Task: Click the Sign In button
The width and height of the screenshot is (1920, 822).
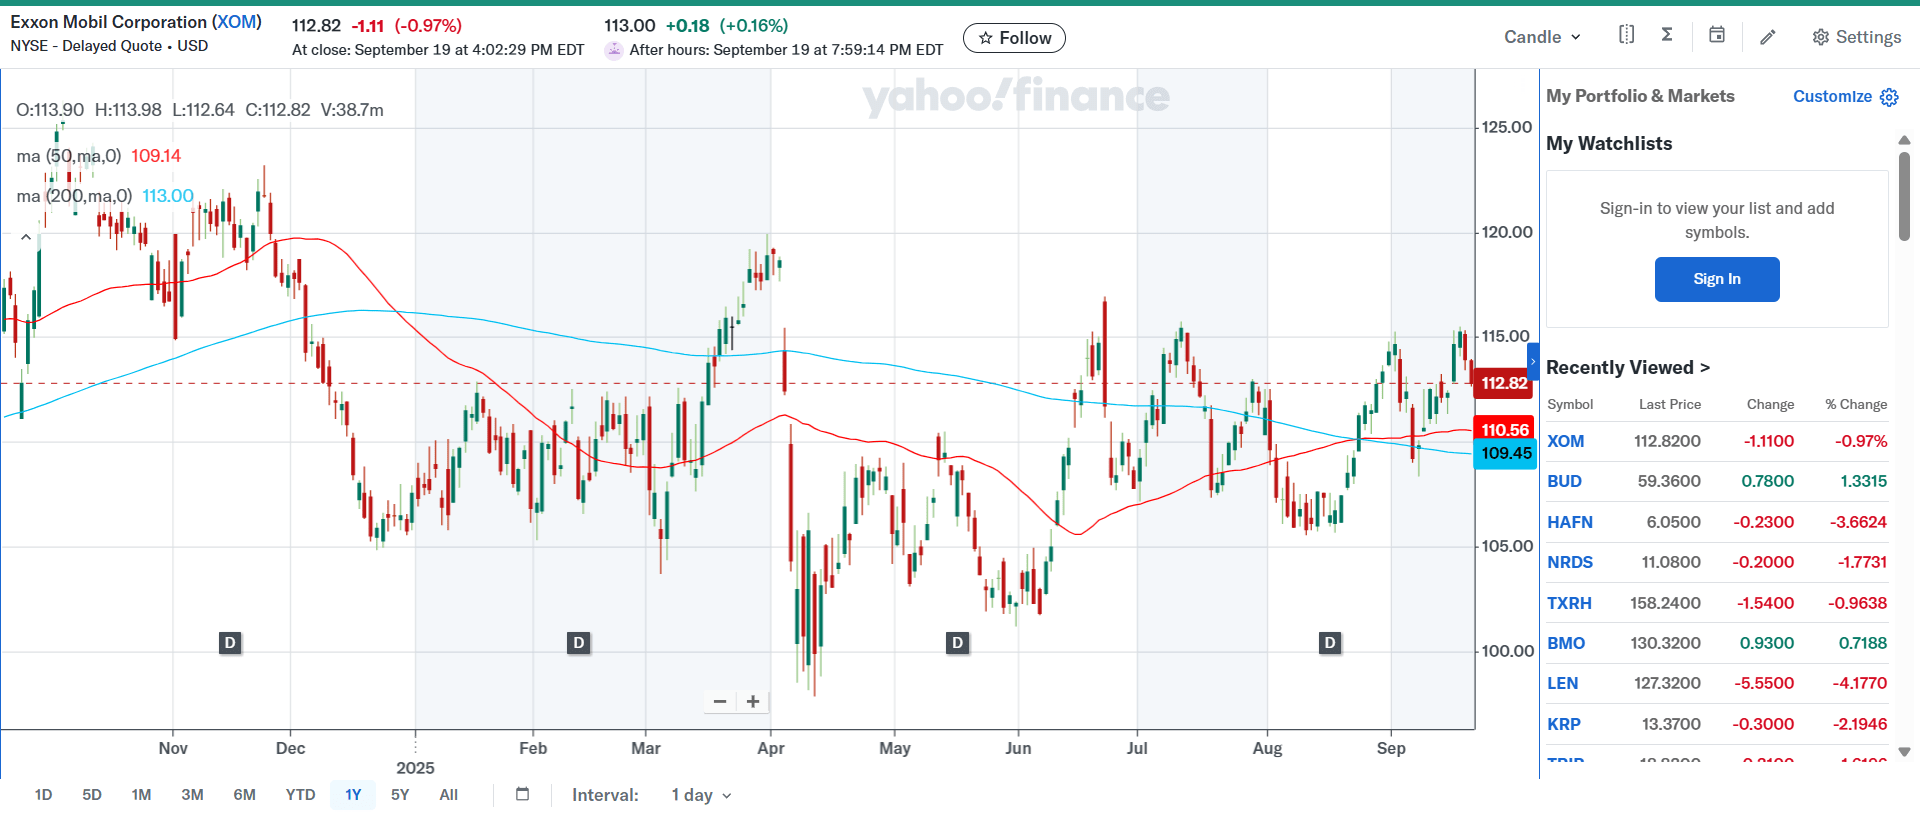Action: [1717, 279]
